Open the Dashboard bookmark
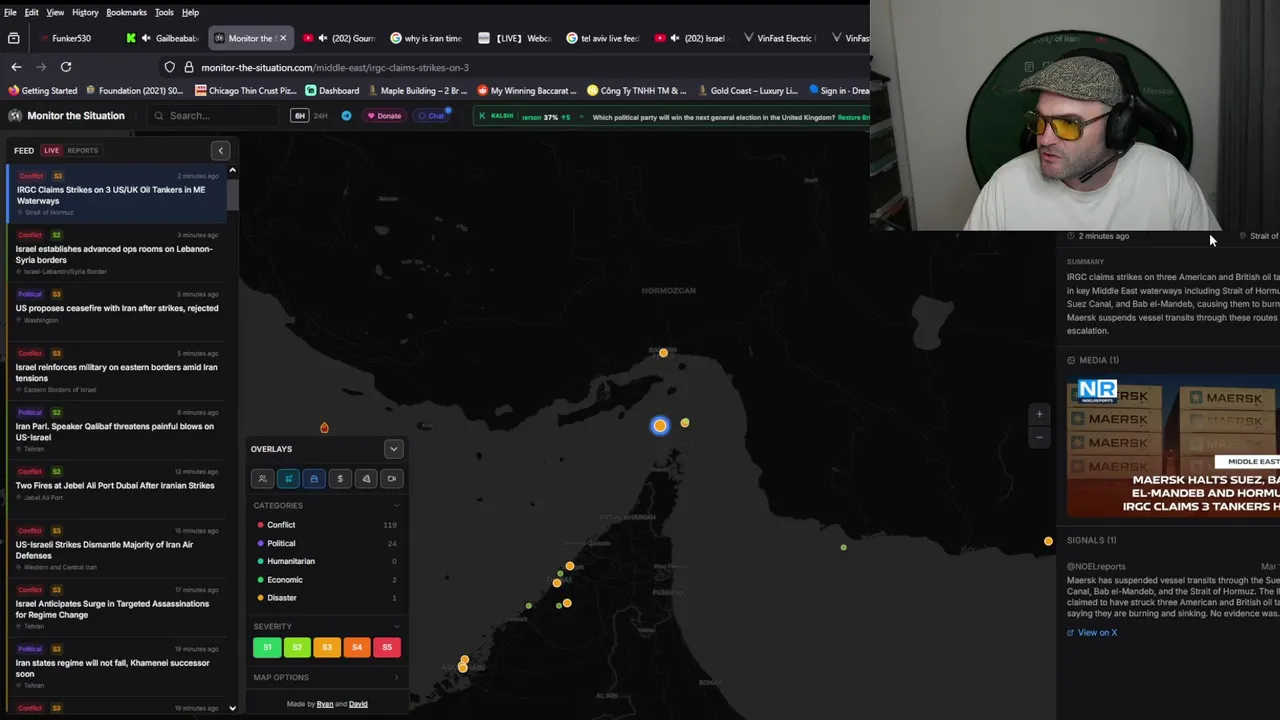This screenshot has height=720, width=1280. [x=332, y=91]
